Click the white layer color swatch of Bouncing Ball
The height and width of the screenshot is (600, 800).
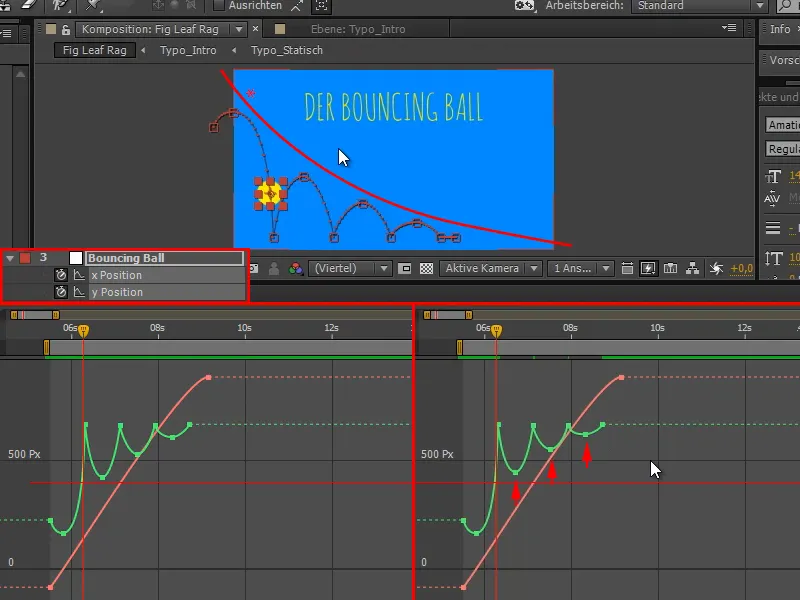pos(76,259)
